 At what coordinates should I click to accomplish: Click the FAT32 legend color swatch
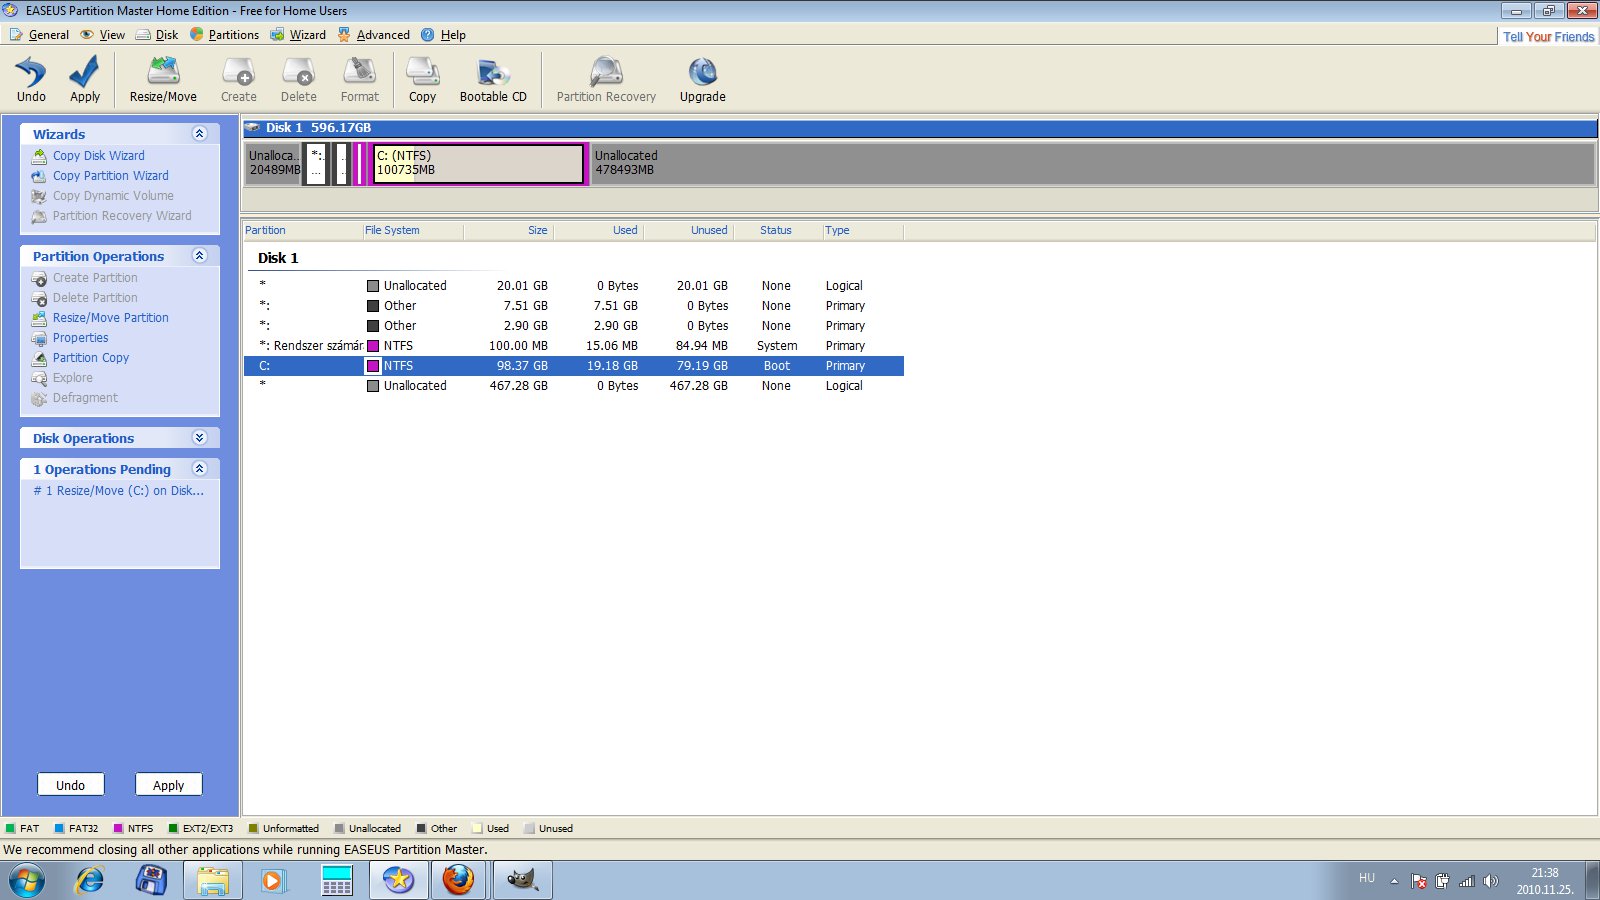(60, 829)
